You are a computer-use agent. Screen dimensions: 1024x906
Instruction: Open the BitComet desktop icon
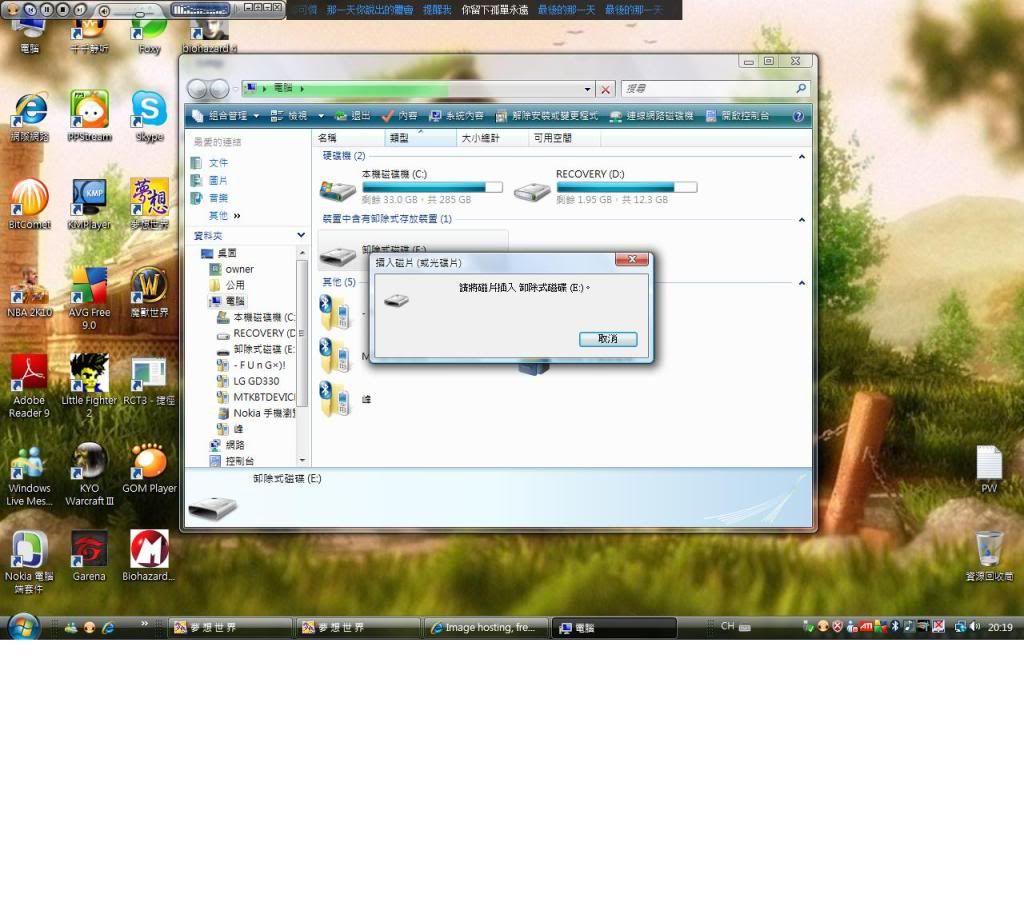(x=29, y=198)
